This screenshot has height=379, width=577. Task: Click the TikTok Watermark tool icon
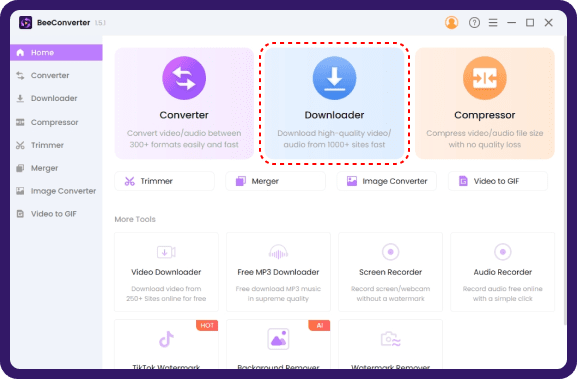[x=166, y=339]
